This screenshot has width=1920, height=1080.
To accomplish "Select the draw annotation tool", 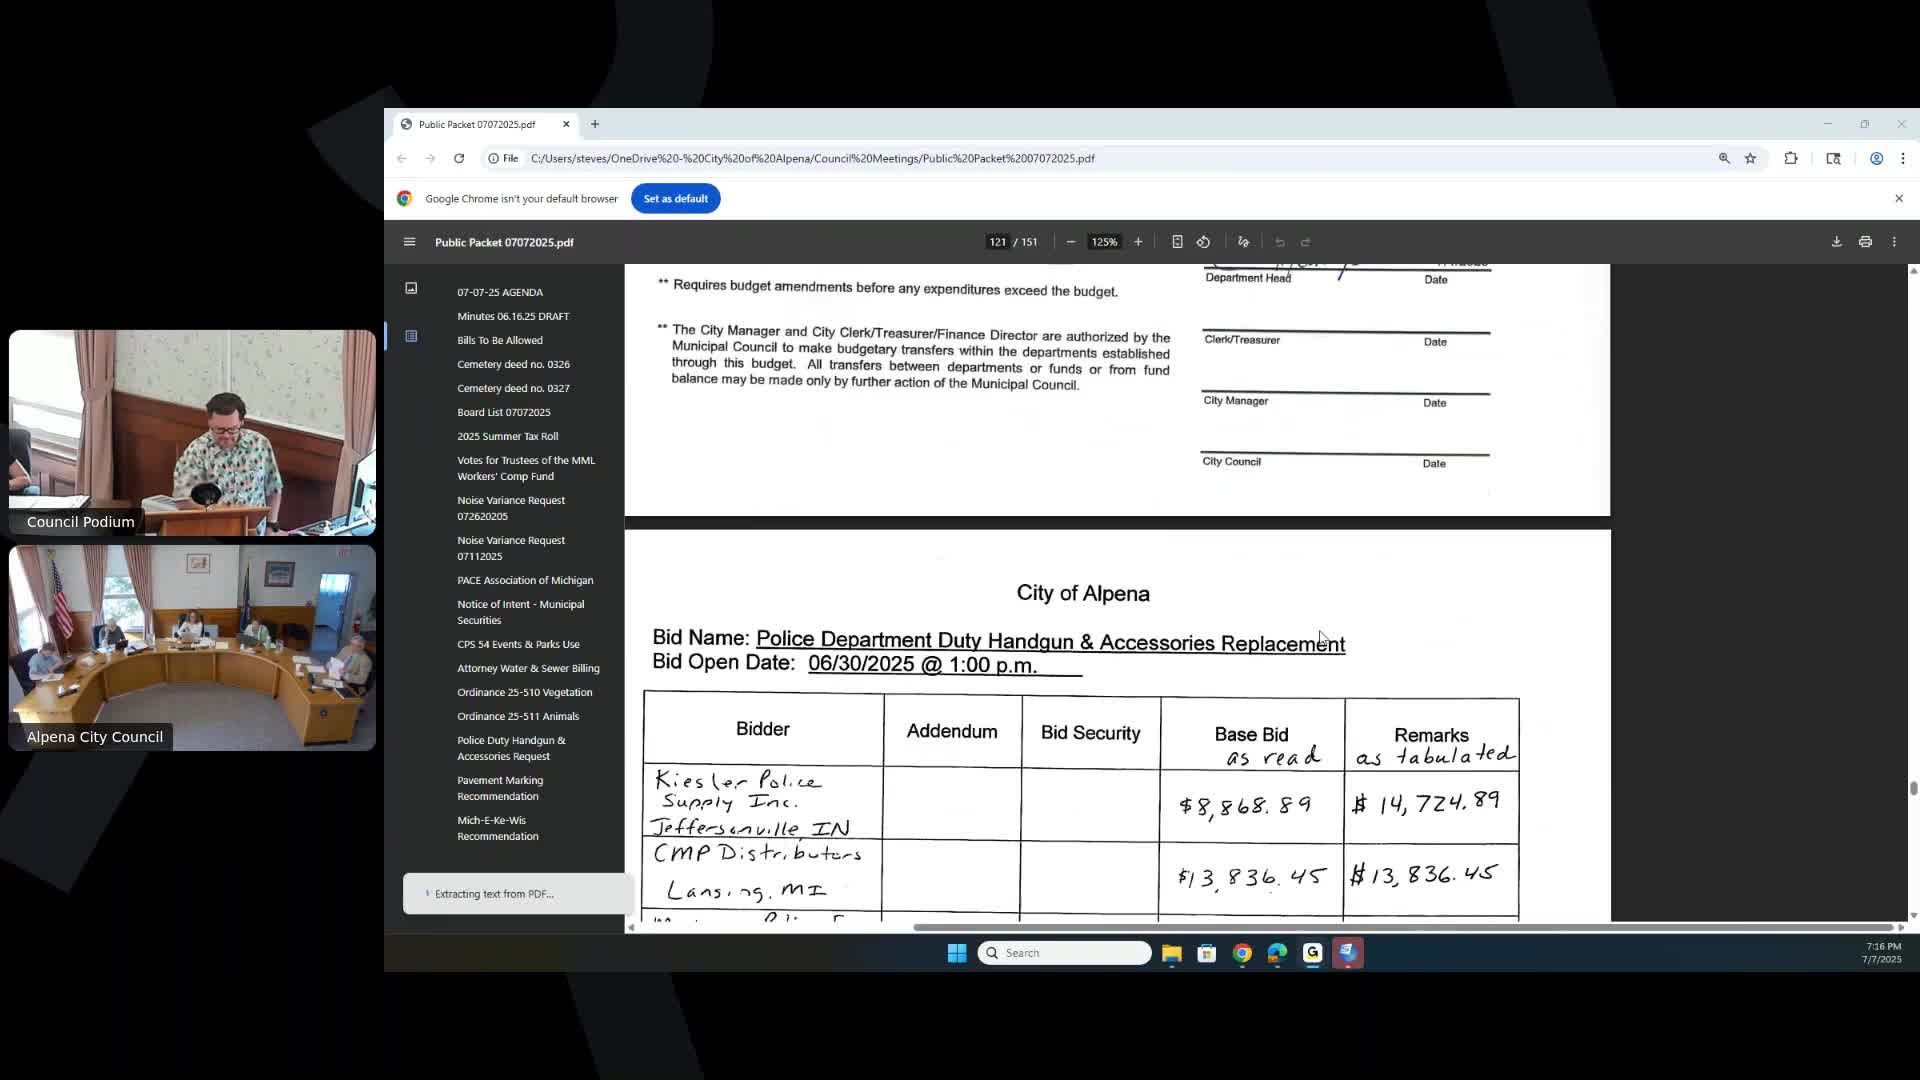I will (1243, 242).
